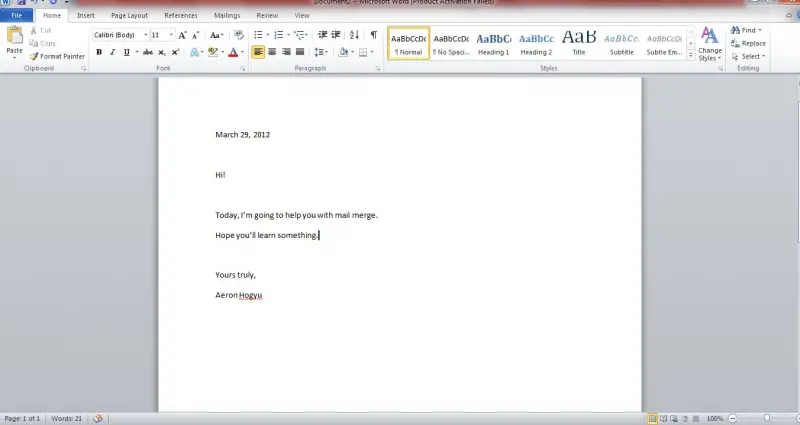800x425 pixels.
Task: Switch to the Page Layout tab
Action: click(130, 15)
